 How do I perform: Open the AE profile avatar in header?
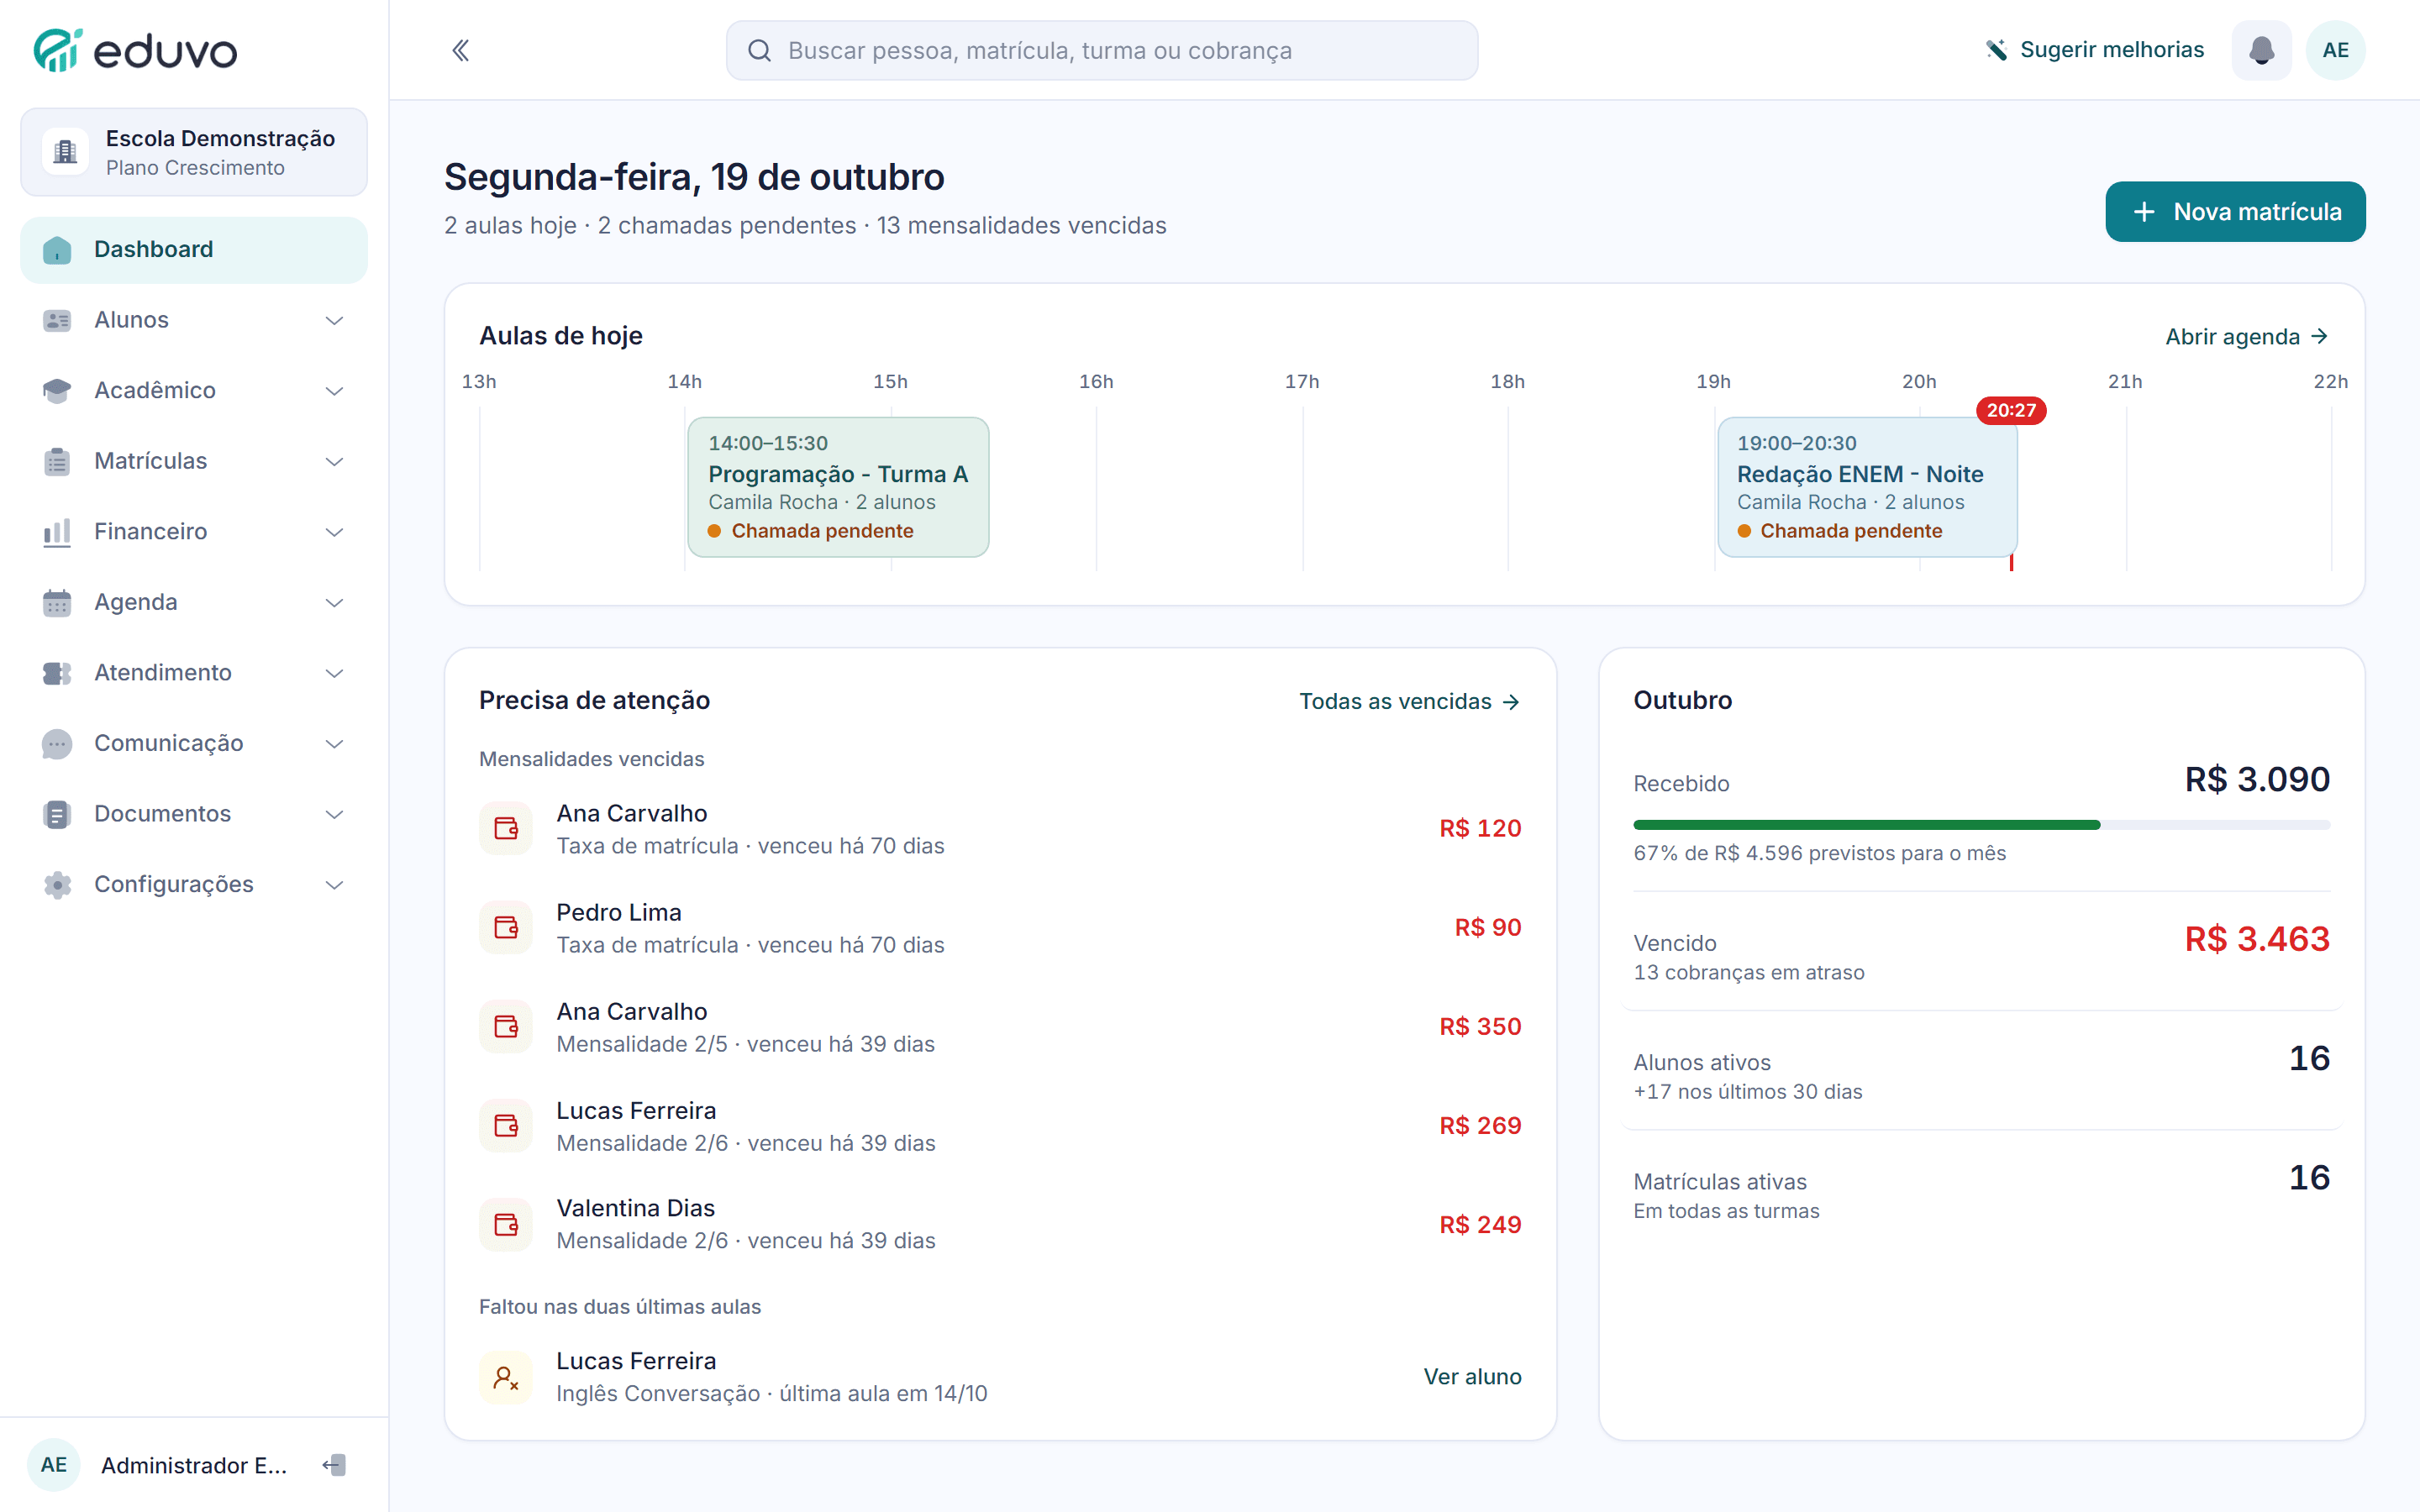2335,50
